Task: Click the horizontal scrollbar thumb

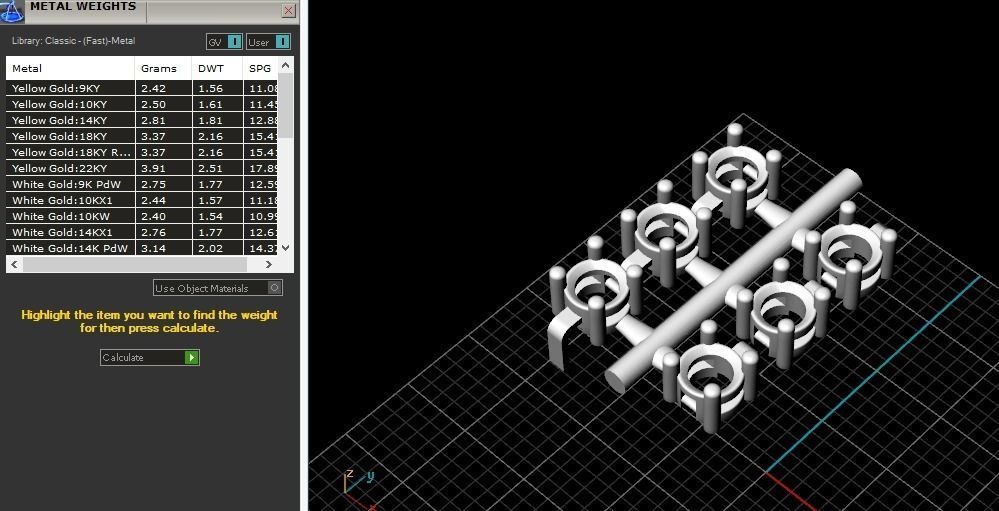Action: (134, 264)
